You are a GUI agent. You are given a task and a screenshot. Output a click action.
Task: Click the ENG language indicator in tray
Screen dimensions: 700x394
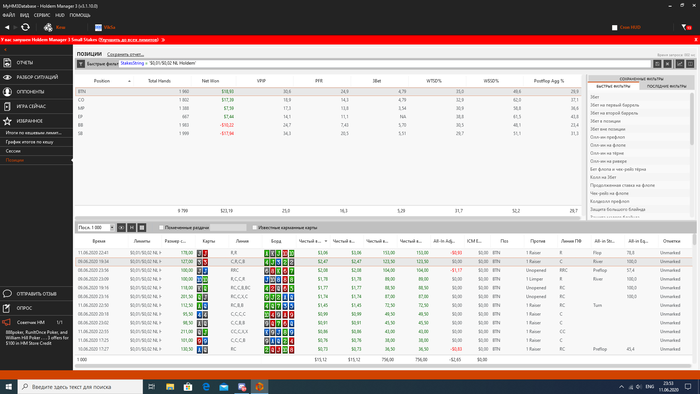(x=650, y=386)
